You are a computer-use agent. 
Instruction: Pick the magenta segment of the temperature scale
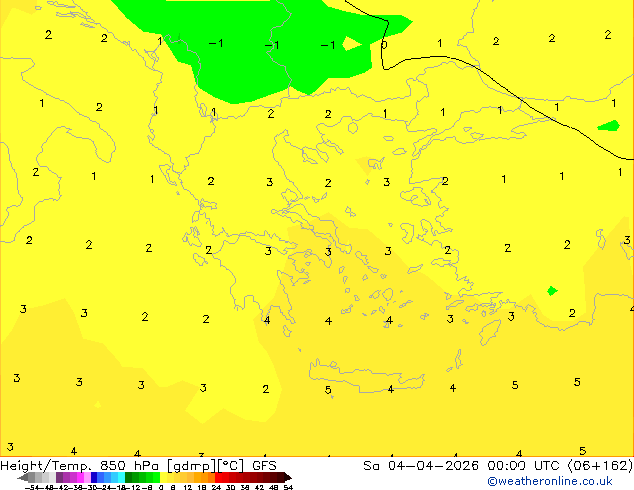[x=80, y=477]
